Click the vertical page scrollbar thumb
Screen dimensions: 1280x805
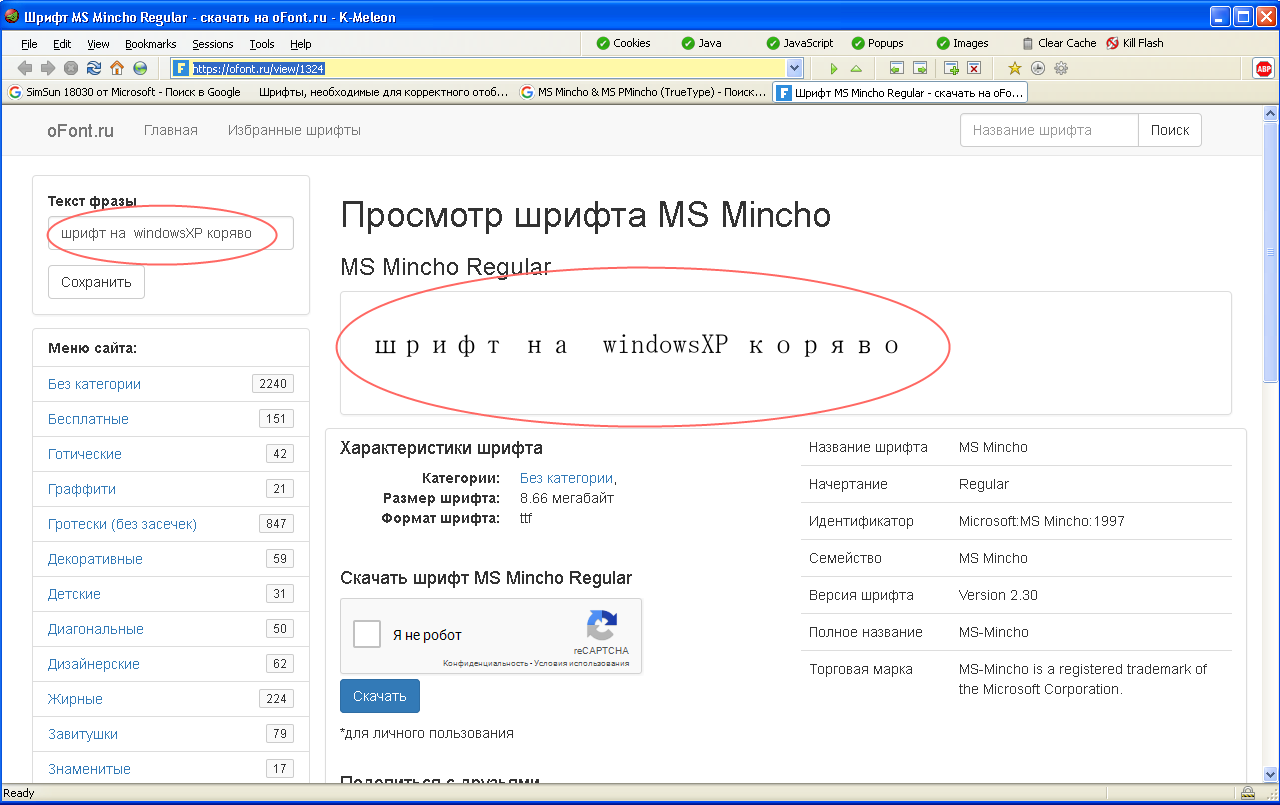click(1271, 250)
